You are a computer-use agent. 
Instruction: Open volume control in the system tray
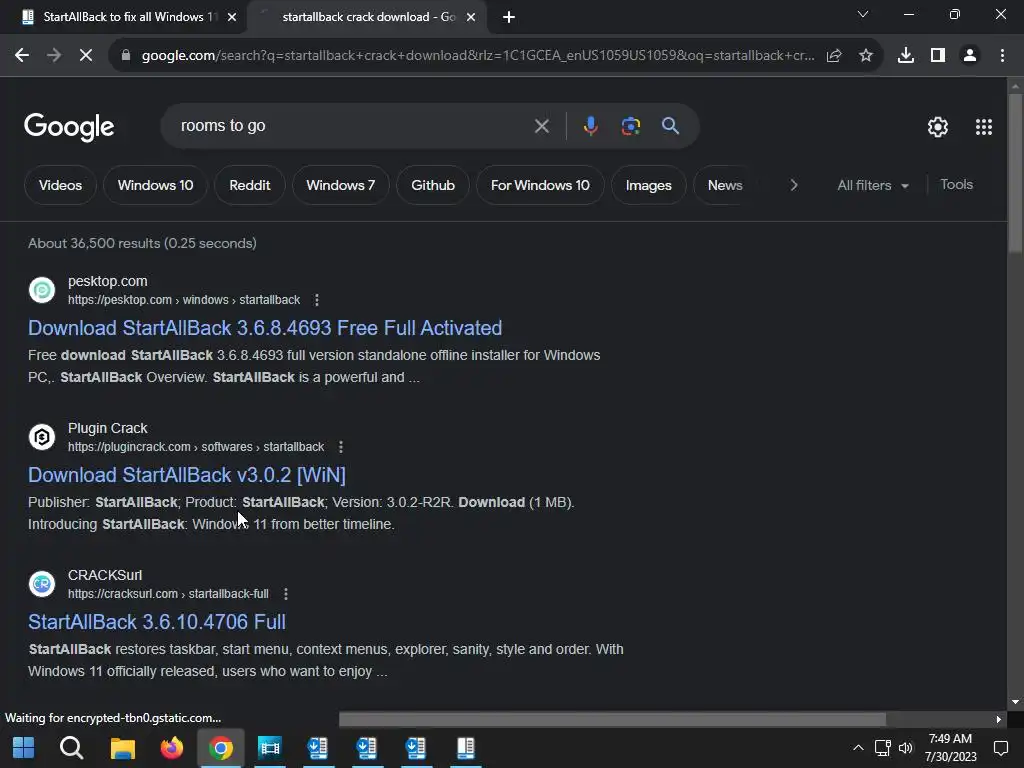(x=906, y=748)
